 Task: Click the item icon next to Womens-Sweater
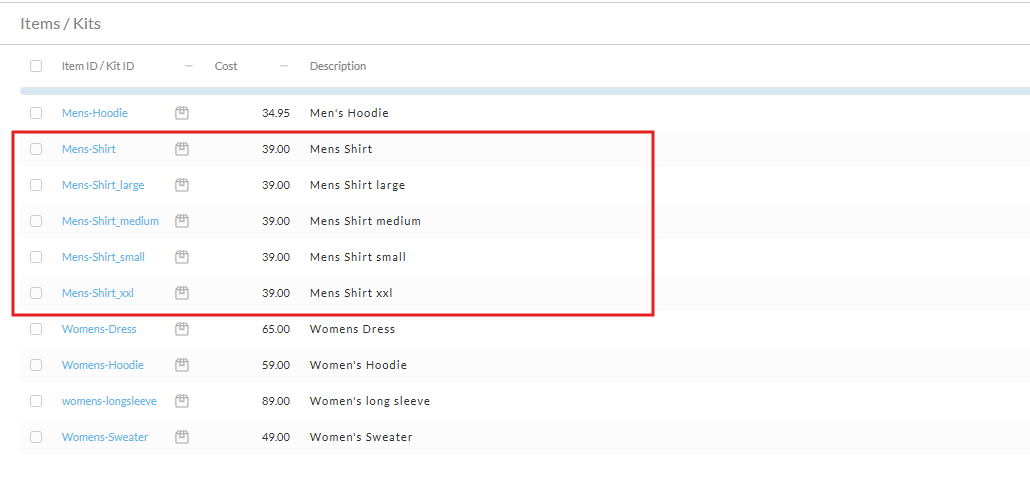[182, 437]
